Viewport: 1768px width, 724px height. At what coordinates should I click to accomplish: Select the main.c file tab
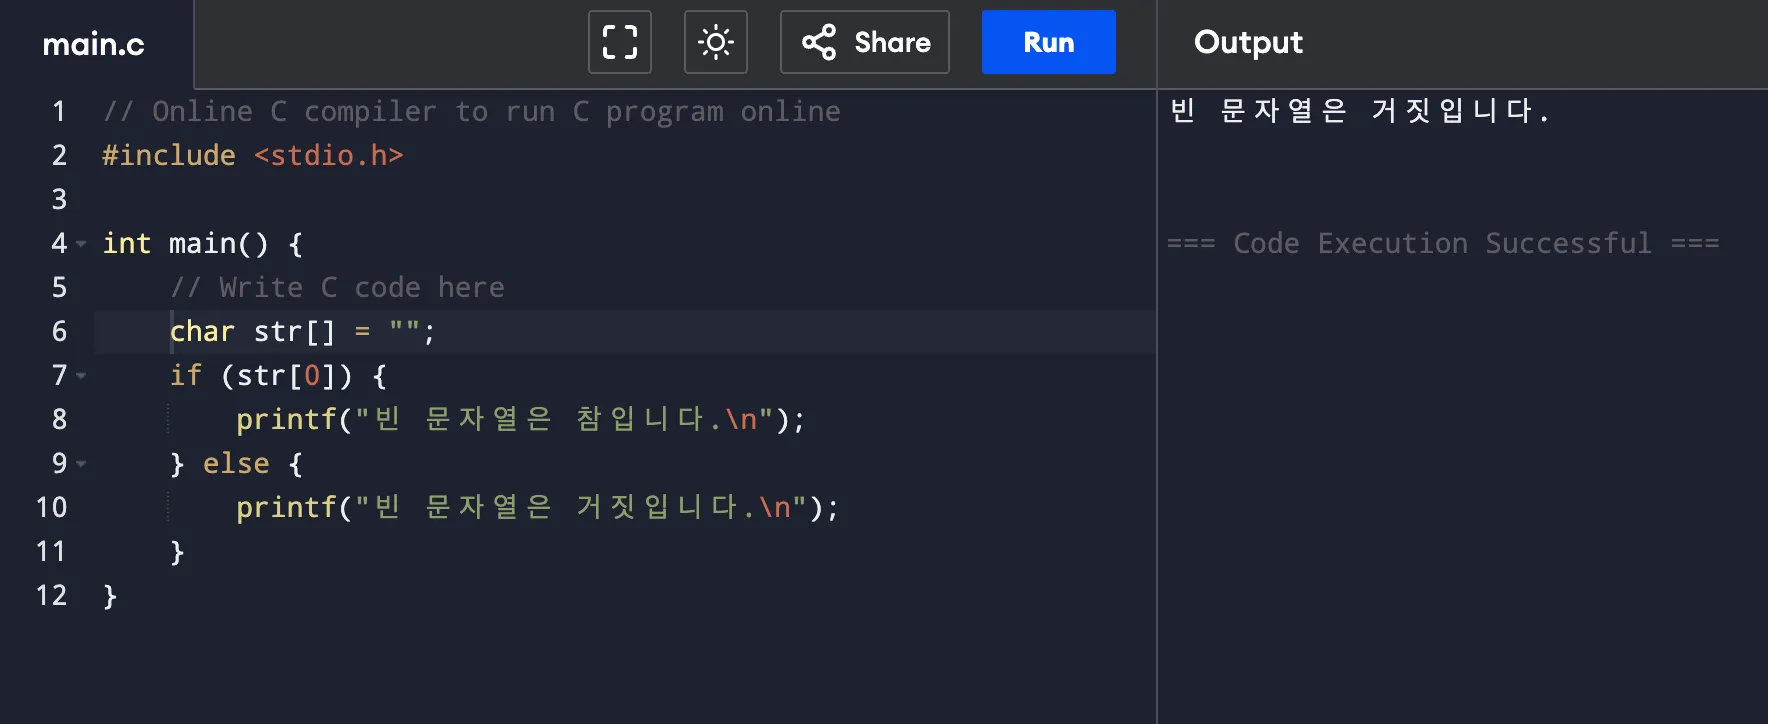point(94,44)
